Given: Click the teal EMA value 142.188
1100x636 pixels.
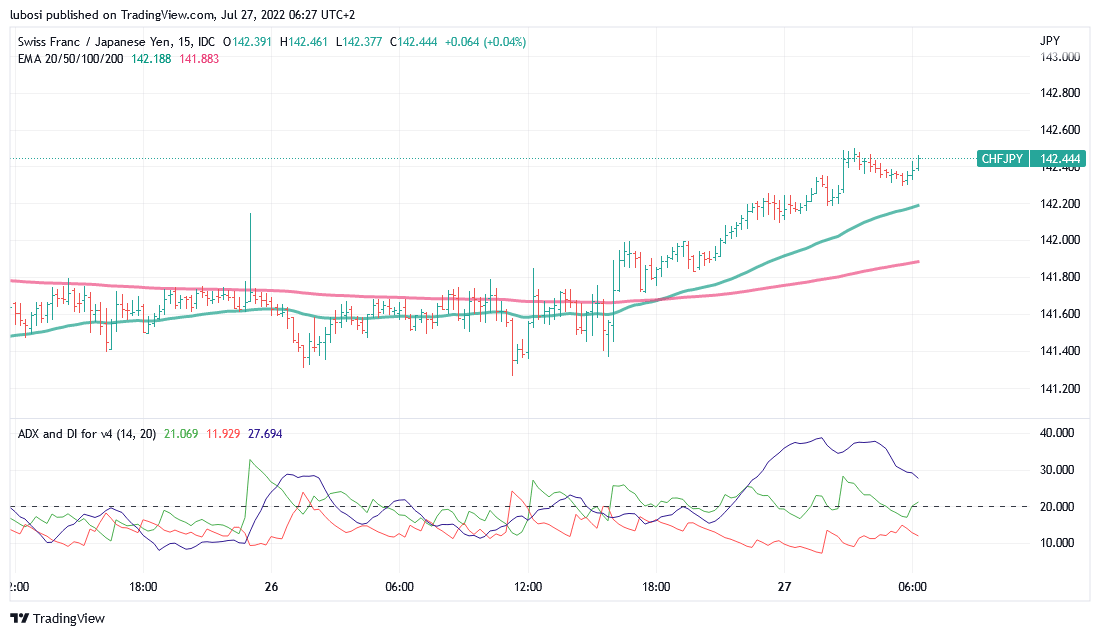Looking at the screenshot, I should pyautogui.click(x=152, y=58).
